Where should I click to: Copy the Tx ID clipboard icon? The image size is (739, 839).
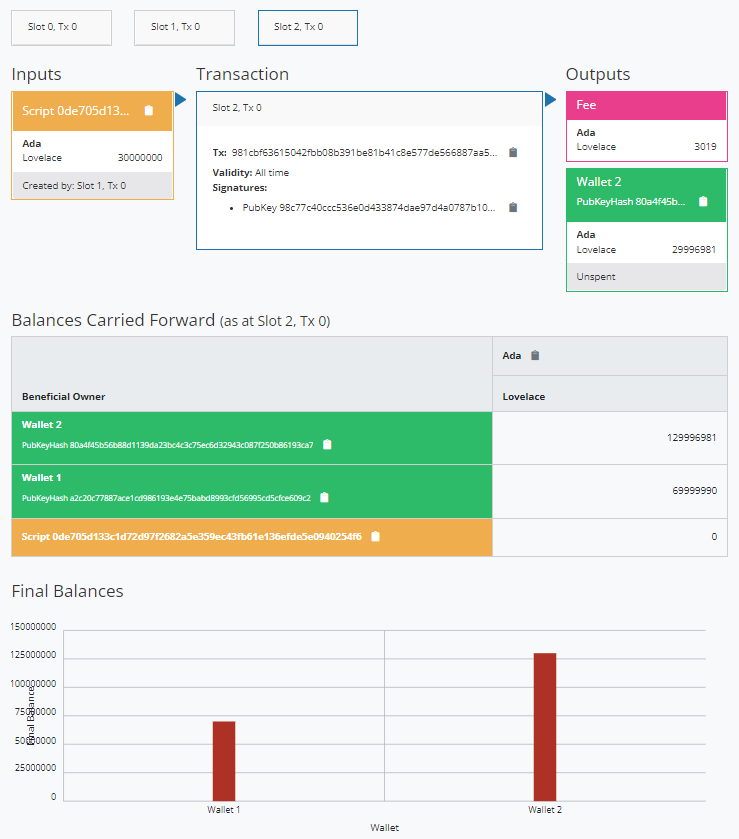pyautogui.click(x=513, y=153)
